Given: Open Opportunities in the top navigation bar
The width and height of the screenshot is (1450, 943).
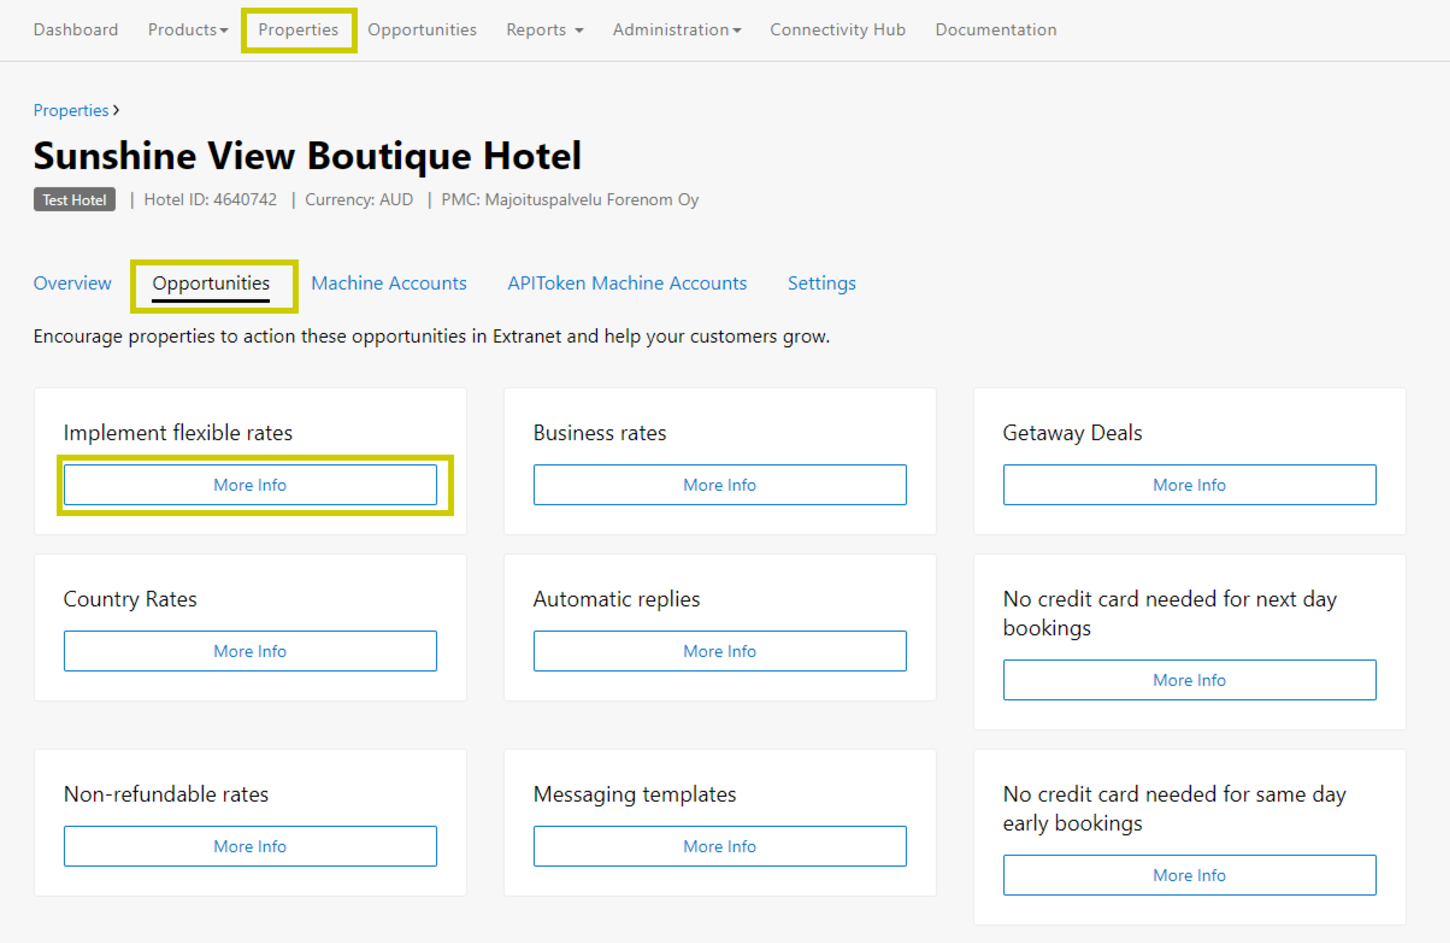Looking at the screenshot, I should tap(422, 30).
